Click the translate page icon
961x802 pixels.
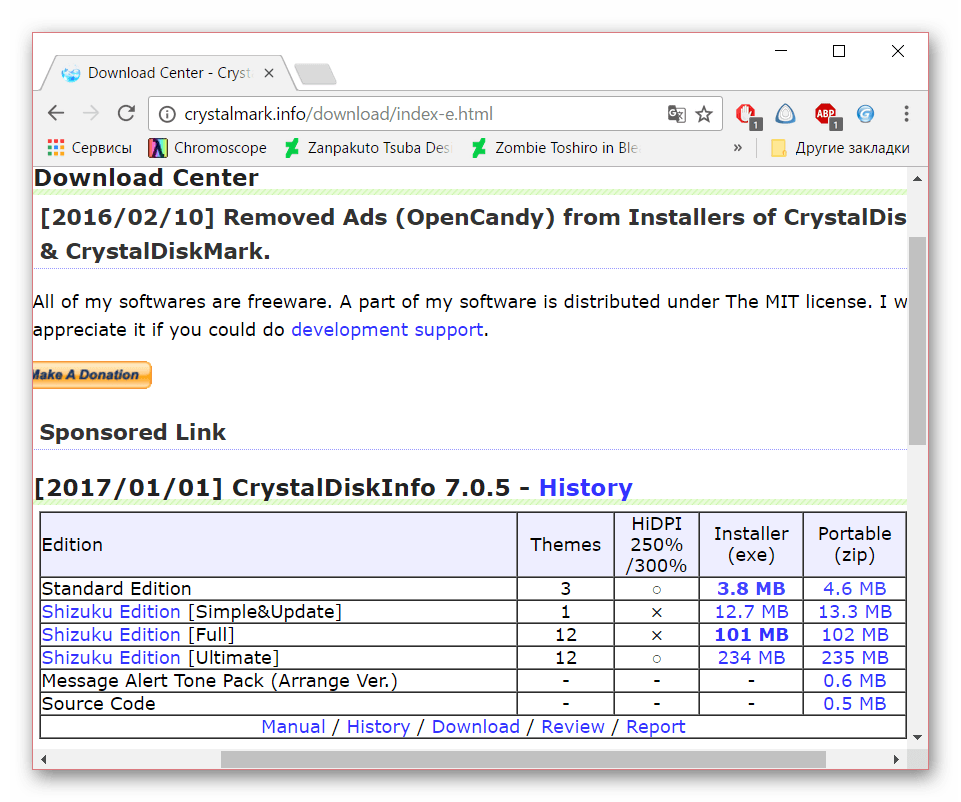coord(677,114)
